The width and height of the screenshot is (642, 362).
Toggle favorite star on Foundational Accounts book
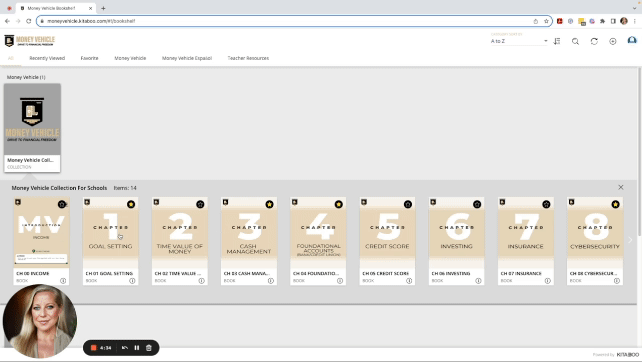[x=339, y=204]
